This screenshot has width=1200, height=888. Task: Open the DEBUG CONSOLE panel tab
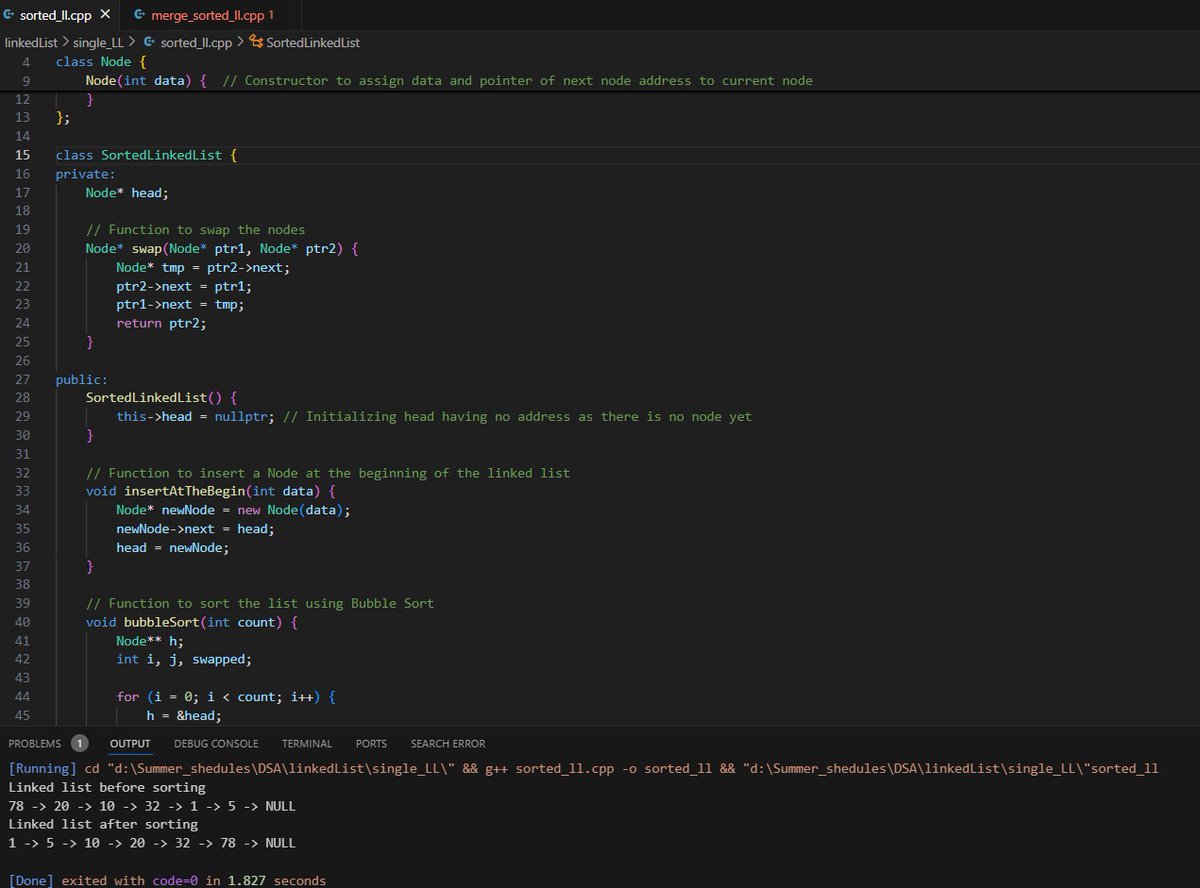pyautogui.click(x=216, y=744)
